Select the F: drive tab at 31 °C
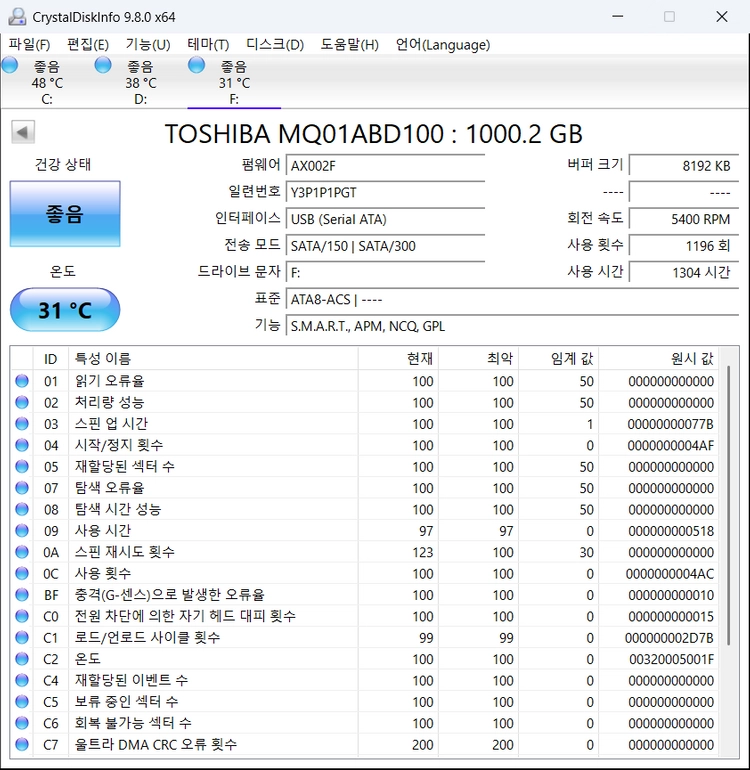 point(234,82)
